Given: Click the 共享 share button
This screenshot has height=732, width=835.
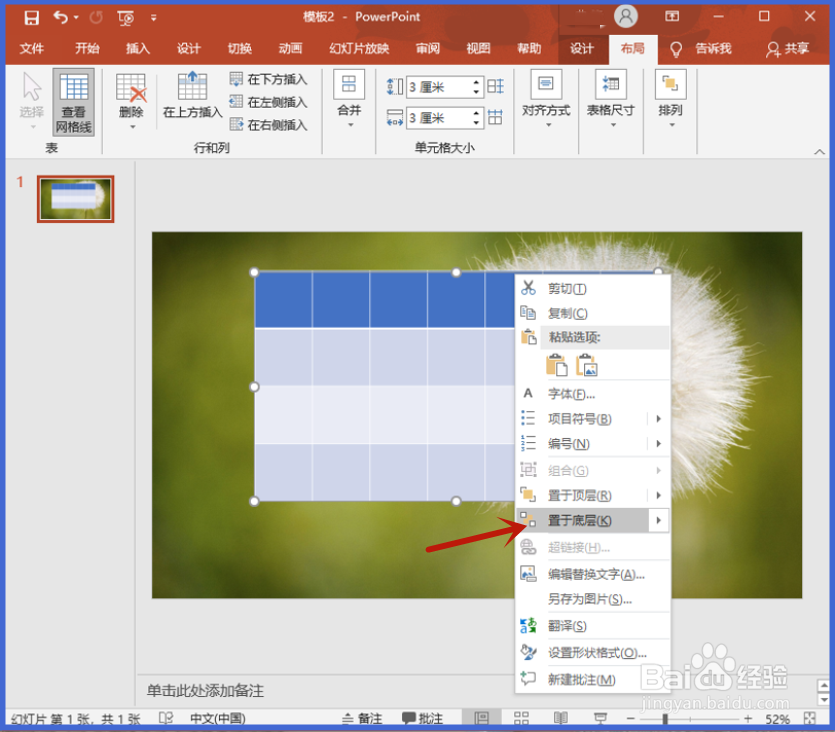Looking at the screenshot, I should click(788, 49).
